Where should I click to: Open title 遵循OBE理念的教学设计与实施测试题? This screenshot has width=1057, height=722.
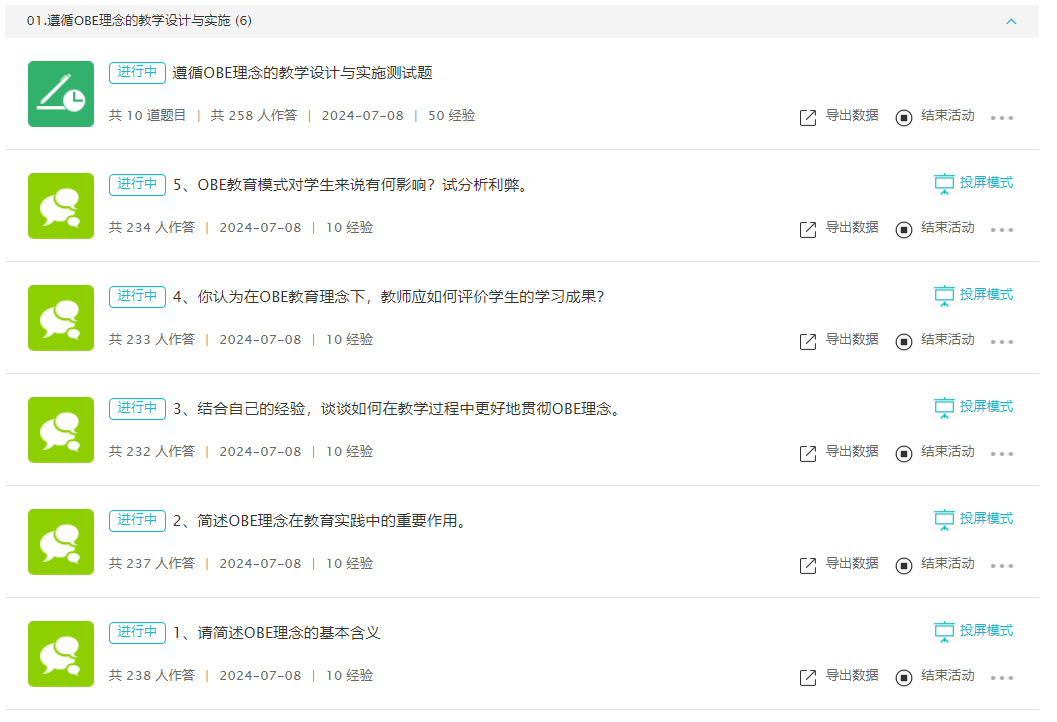click(302, 73)
